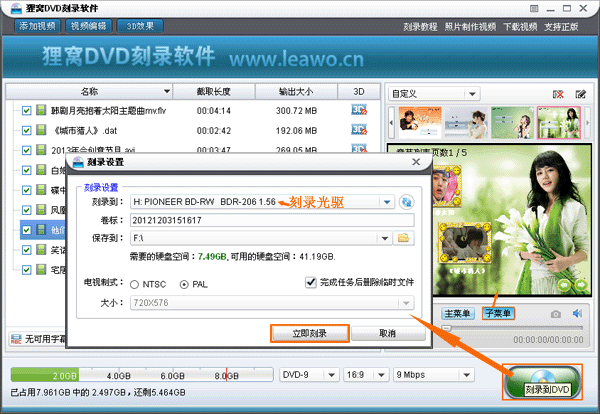Viewport: 600px width, 414px height.
Task: Open the 大小 720X576 dropdown
Action: (406, 303)
